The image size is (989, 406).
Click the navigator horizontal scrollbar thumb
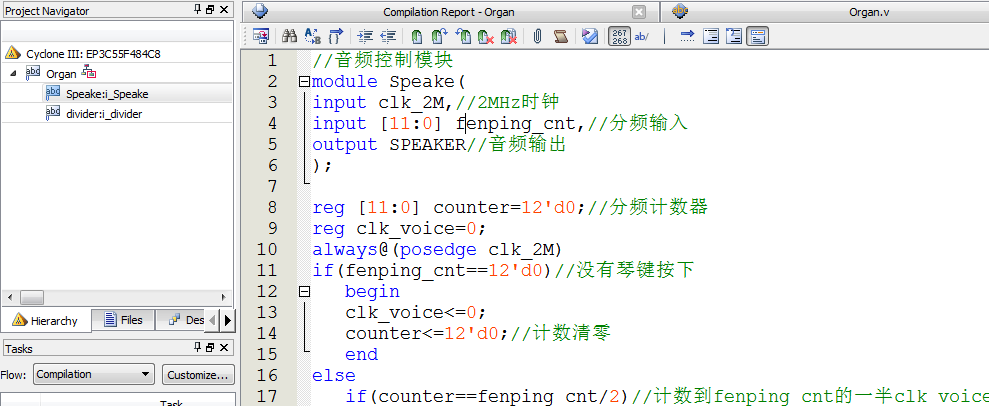[x=32, y=297]
